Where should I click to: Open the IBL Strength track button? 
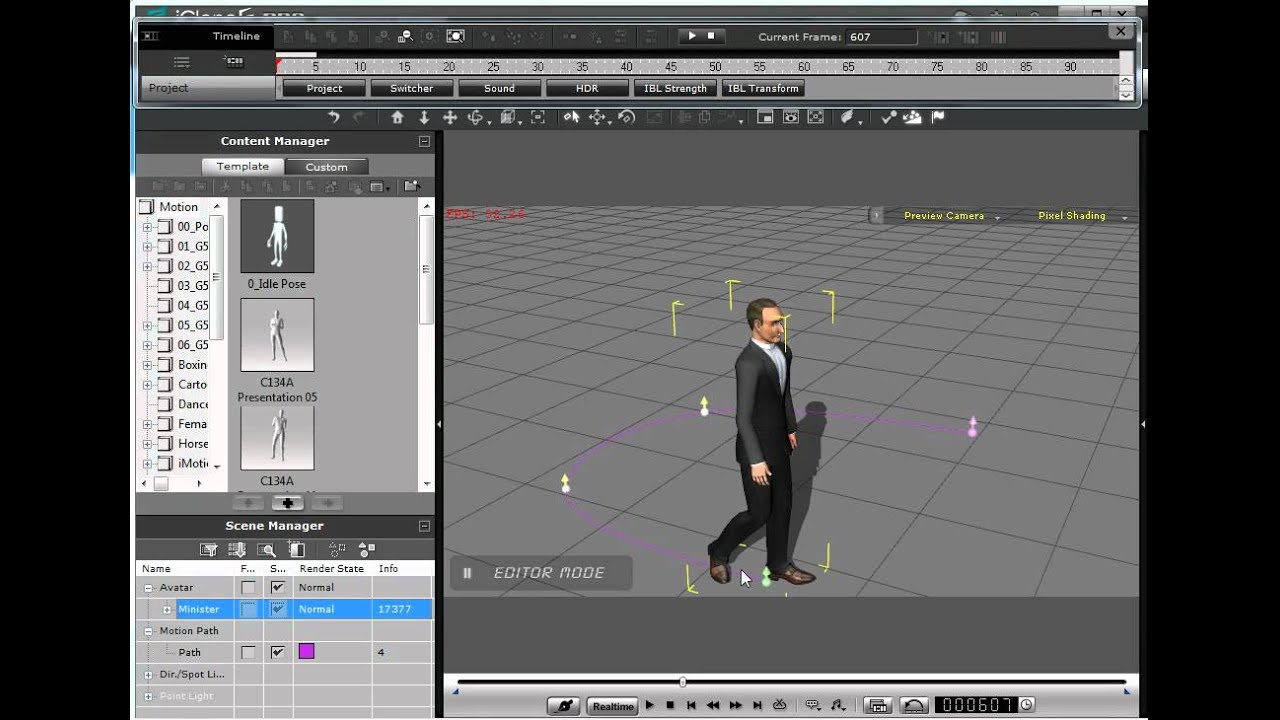click(x=675, y=88)
